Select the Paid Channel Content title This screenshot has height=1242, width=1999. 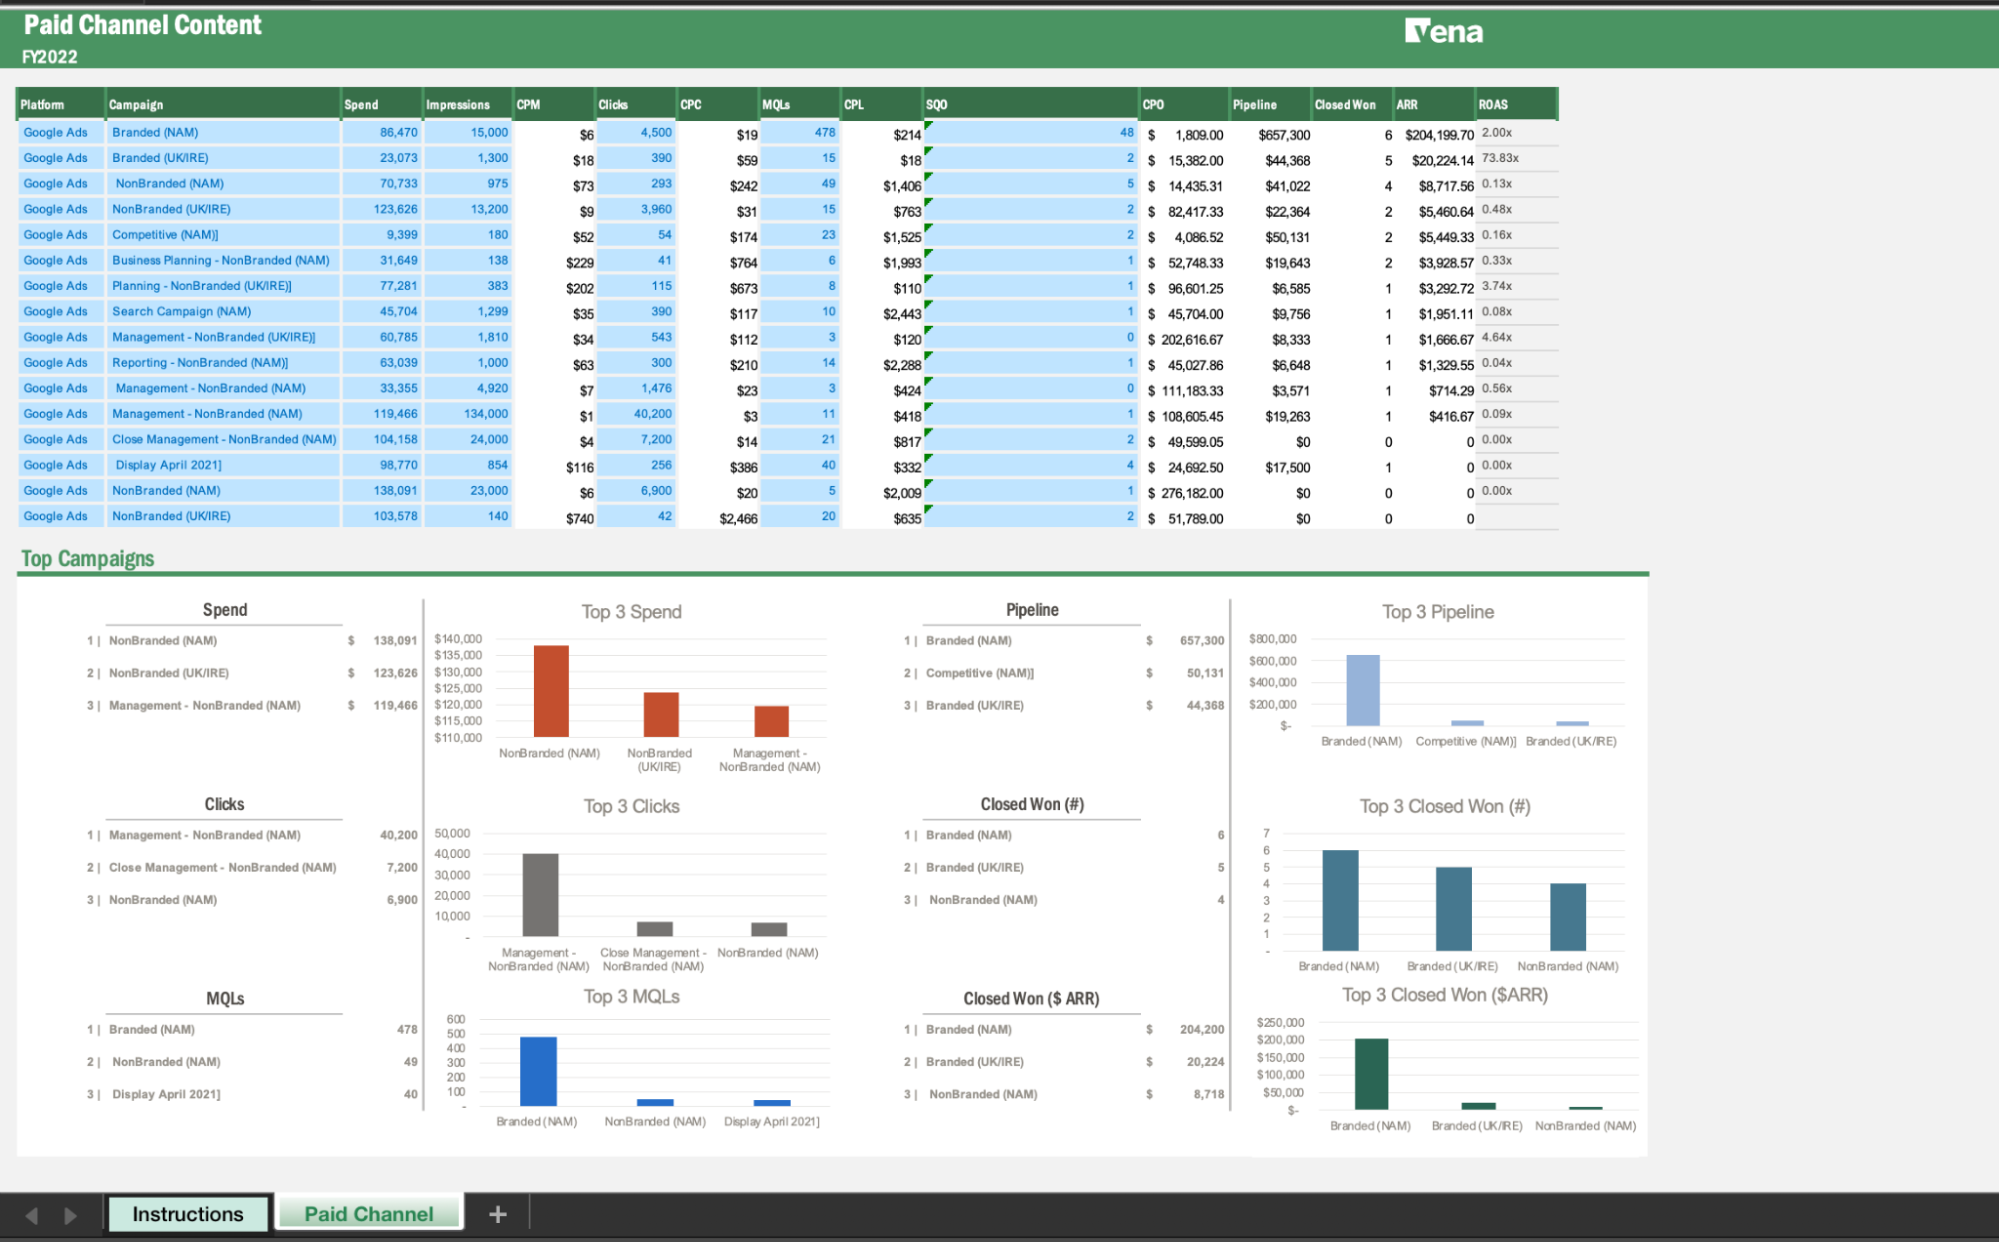(x=142, y=25)
